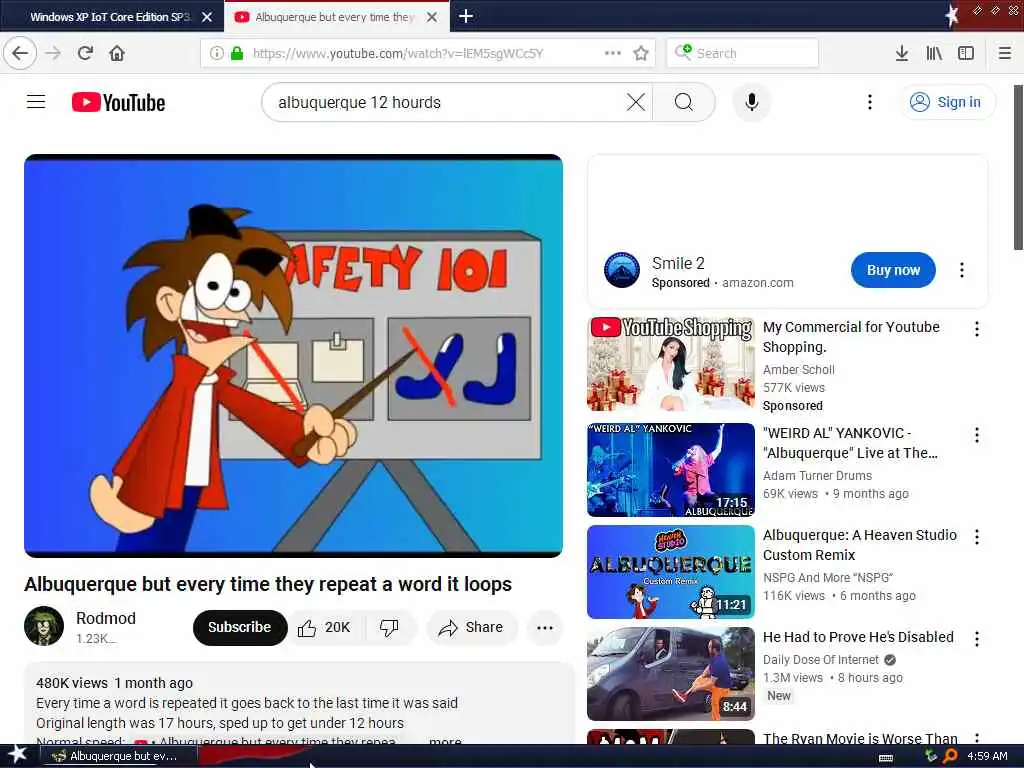This screenshot has width=1024, height=768.
Task: Open options for Youtube Shopping commercial
Action: point(976,328)
